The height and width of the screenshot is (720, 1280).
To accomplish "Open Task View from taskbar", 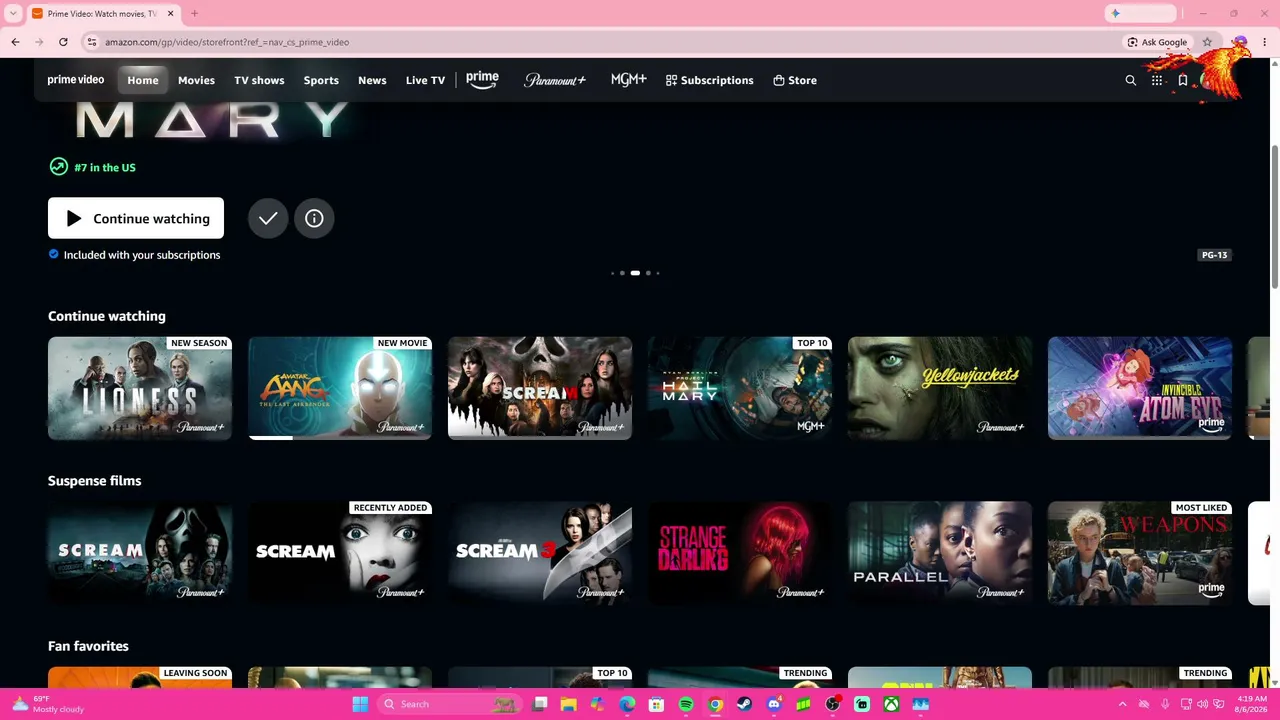I will (x=540, y=704).
